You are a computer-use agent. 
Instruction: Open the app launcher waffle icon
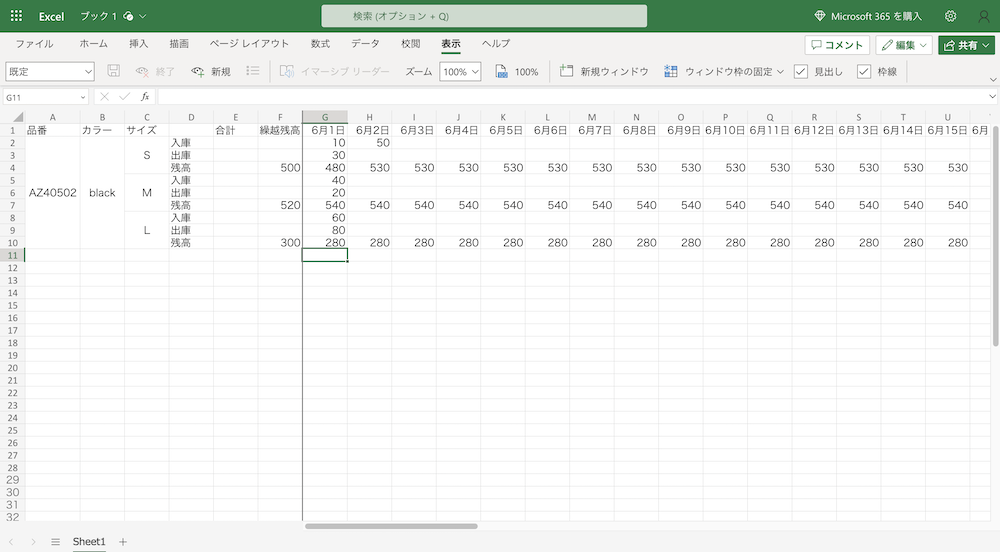[16, 16]
